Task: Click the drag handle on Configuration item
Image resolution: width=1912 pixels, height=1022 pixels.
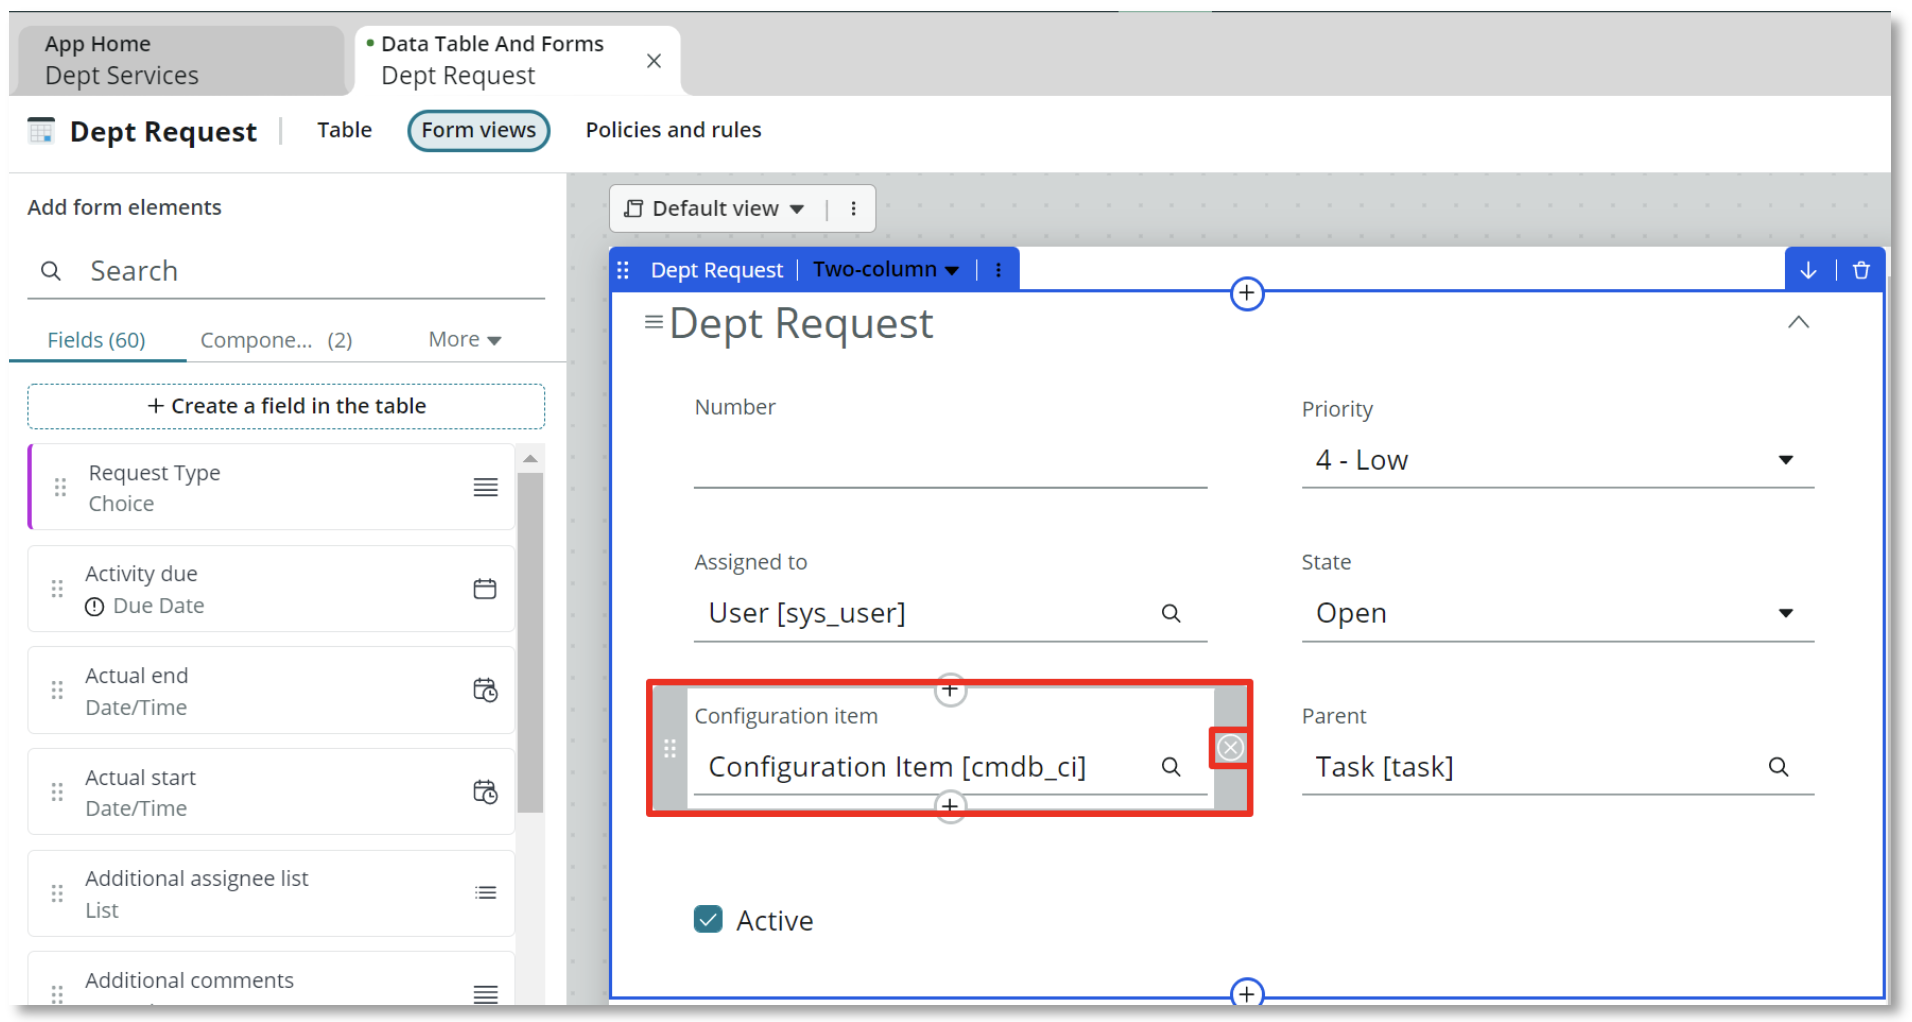Action: coord(670,748)
